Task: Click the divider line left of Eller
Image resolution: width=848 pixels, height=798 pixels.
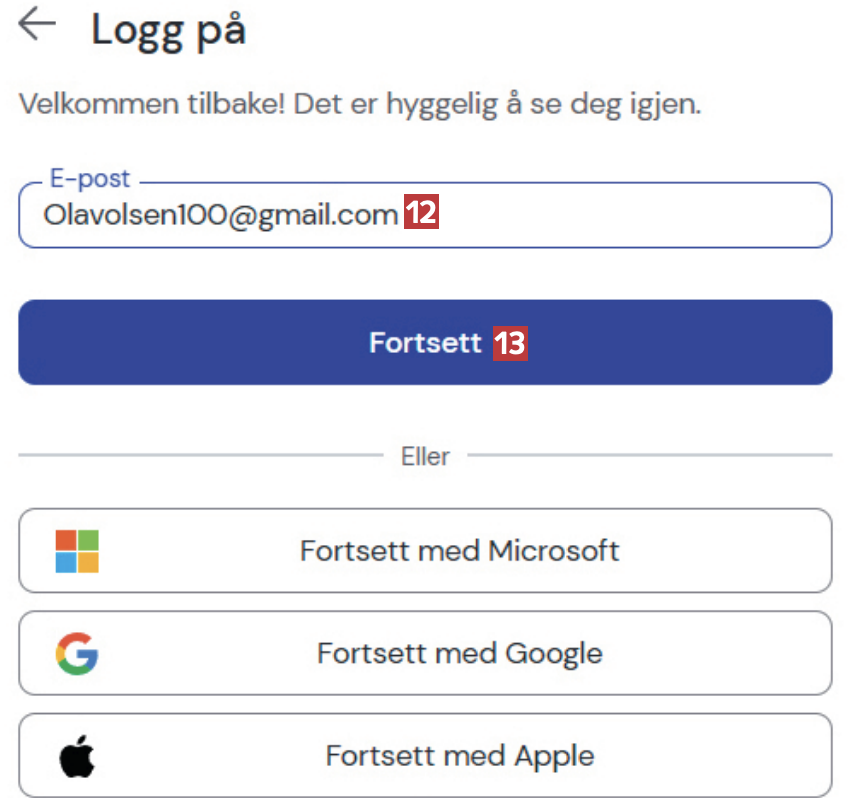Action: [200, 456]
